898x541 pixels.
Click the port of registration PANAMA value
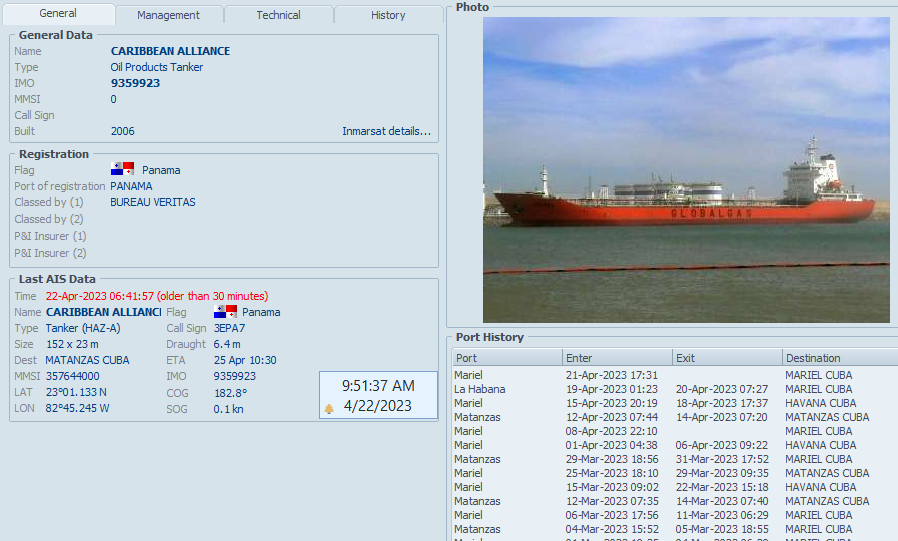pos(131,186)
